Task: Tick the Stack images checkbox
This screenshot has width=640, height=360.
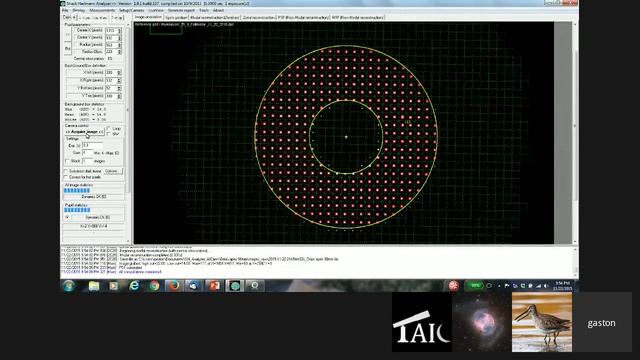Action: [x=67, y=161]
